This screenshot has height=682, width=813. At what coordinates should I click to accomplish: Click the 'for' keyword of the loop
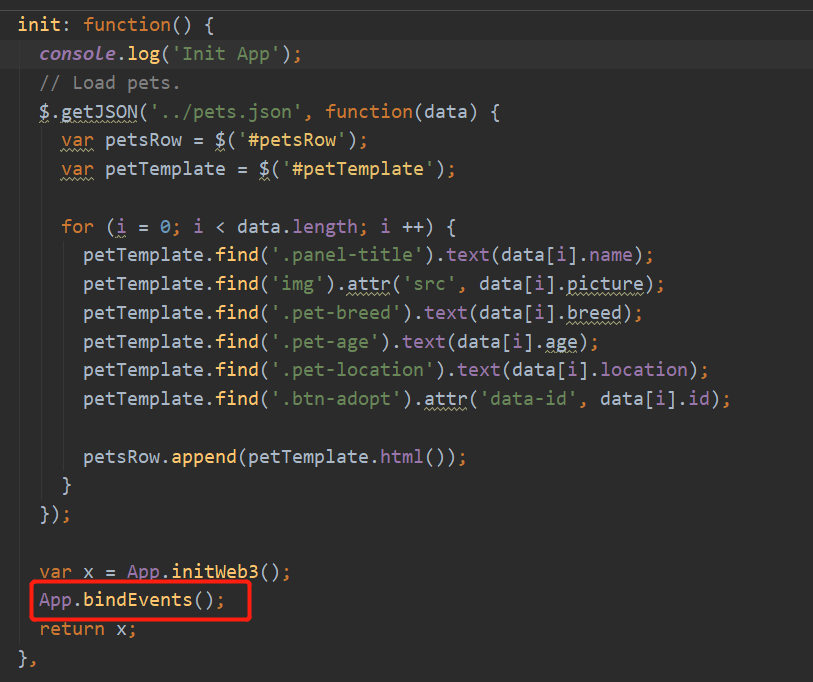click(77, 226)
